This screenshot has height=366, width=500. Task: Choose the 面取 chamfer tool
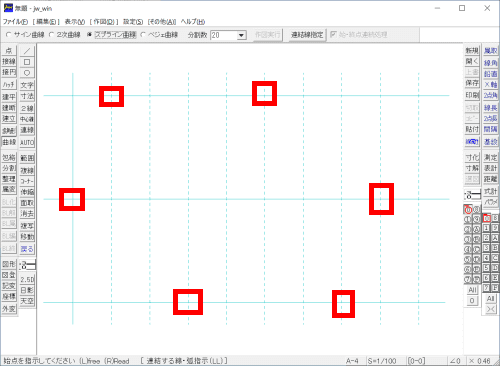[x=27, y=203]
